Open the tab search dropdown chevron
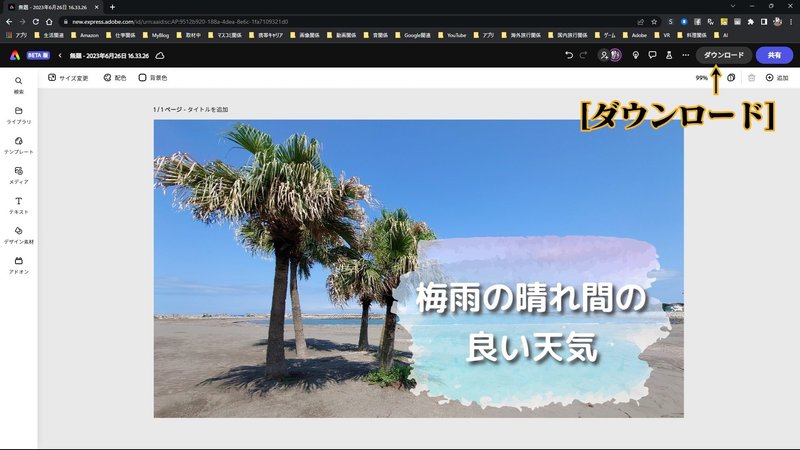 point(733,6)
